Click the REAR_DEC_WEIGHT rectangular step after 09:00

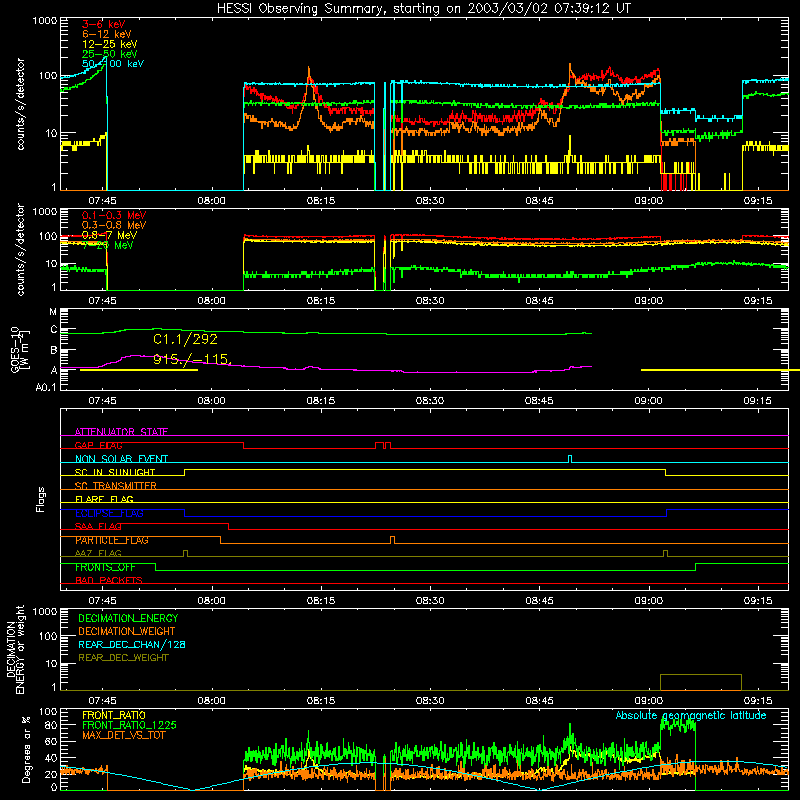[701, 682]
